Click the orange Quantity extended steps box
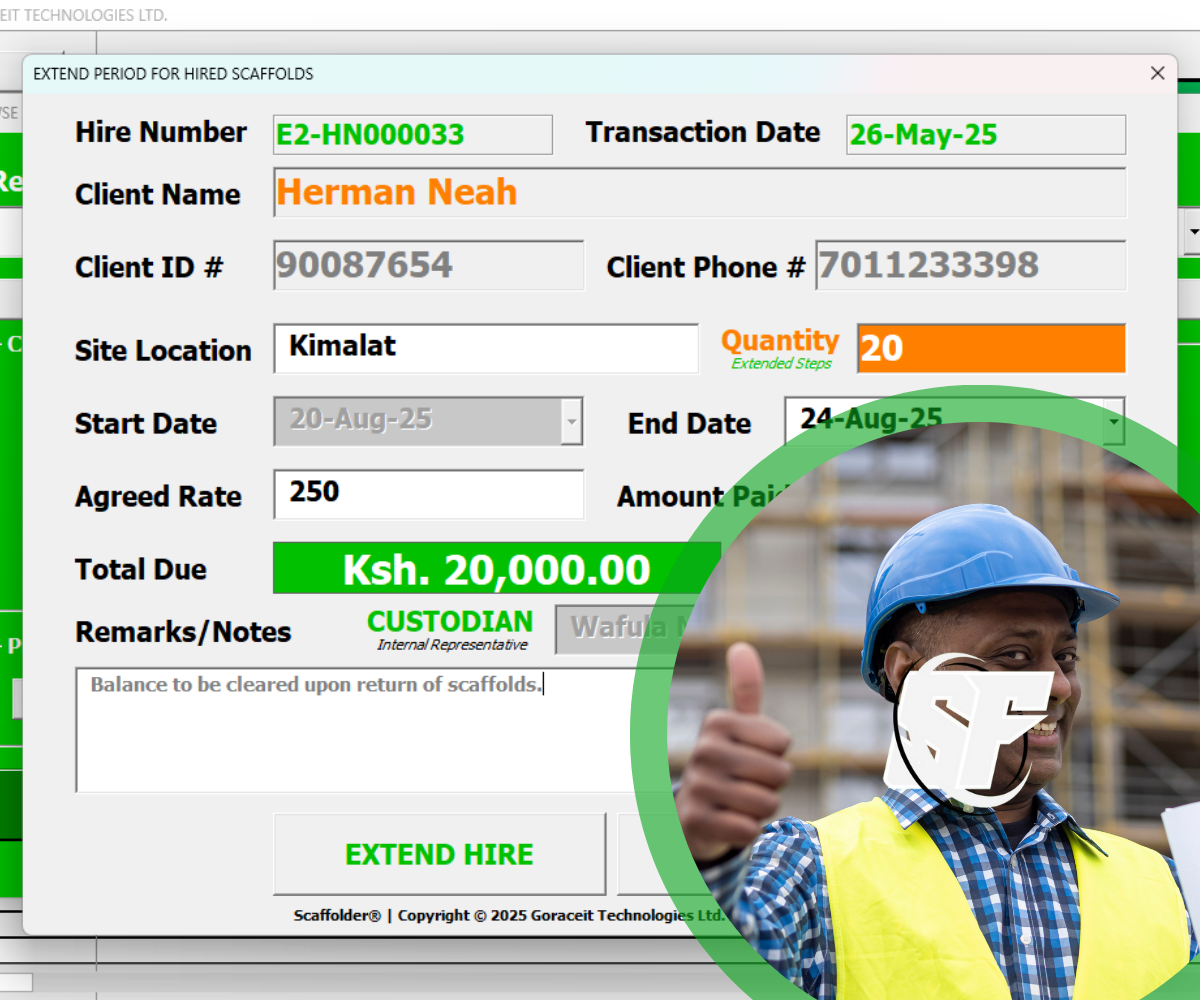This screenshot has width=1200, height=1000. [x=990, y=348]
